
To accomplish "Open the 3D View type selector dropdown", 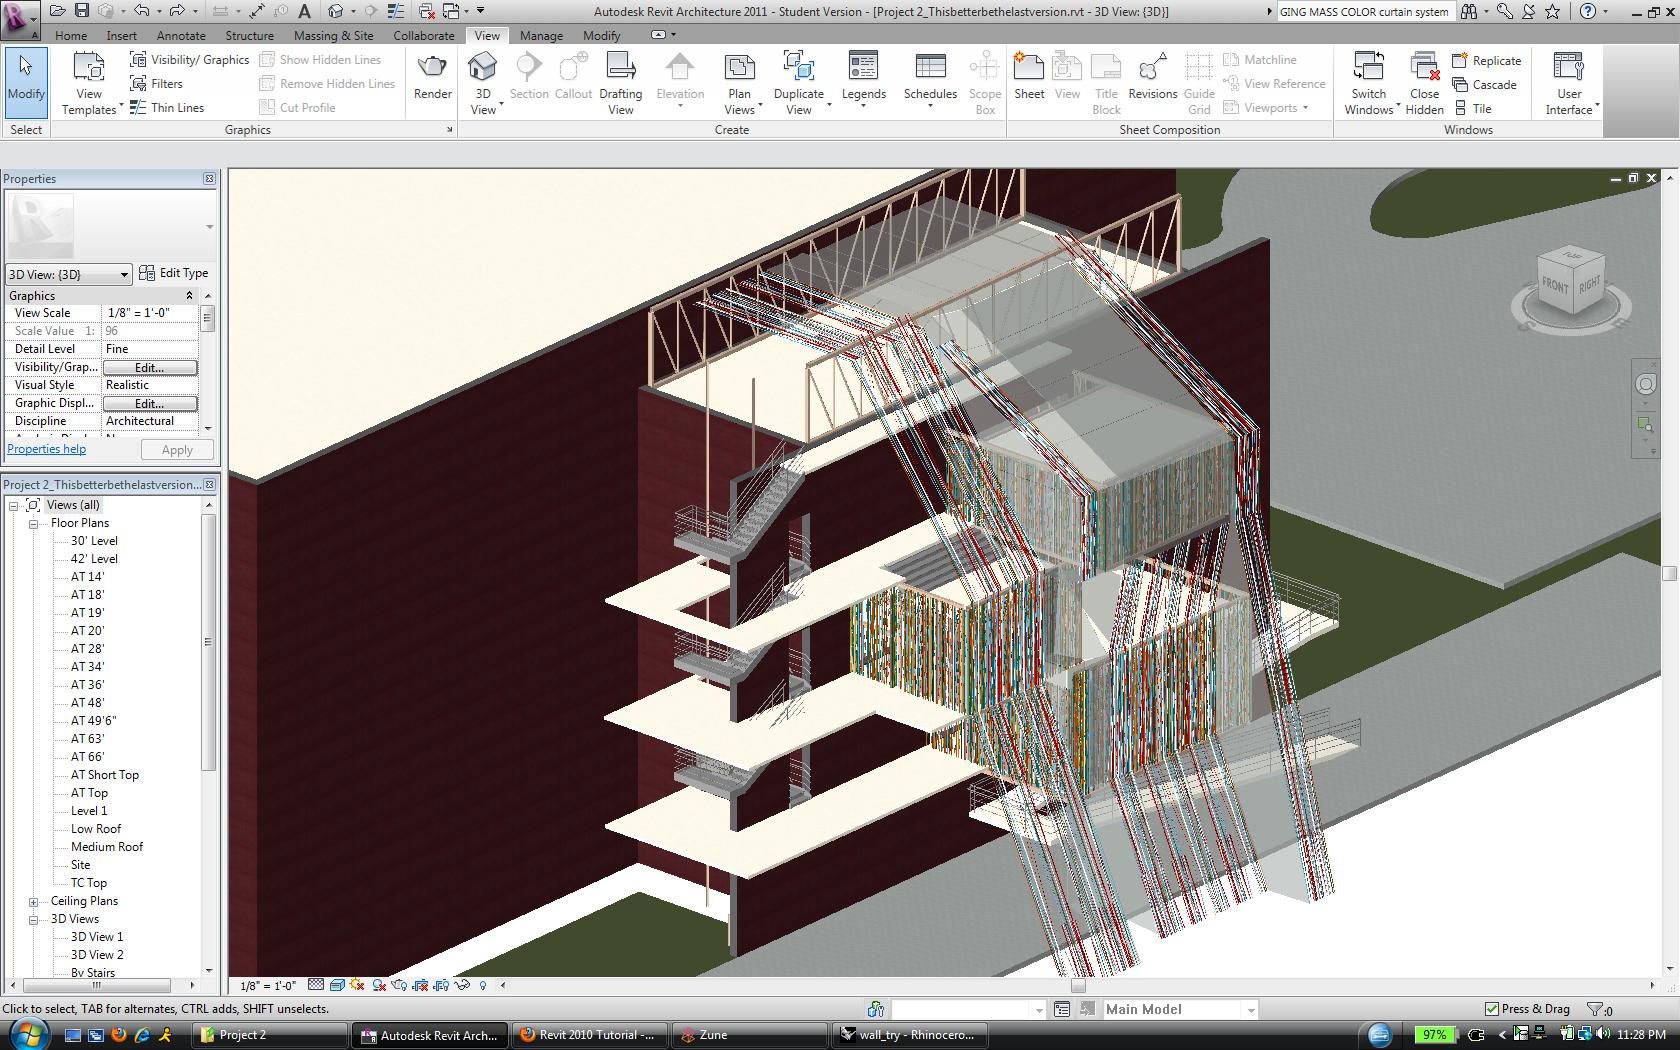I will click(124, 274).
